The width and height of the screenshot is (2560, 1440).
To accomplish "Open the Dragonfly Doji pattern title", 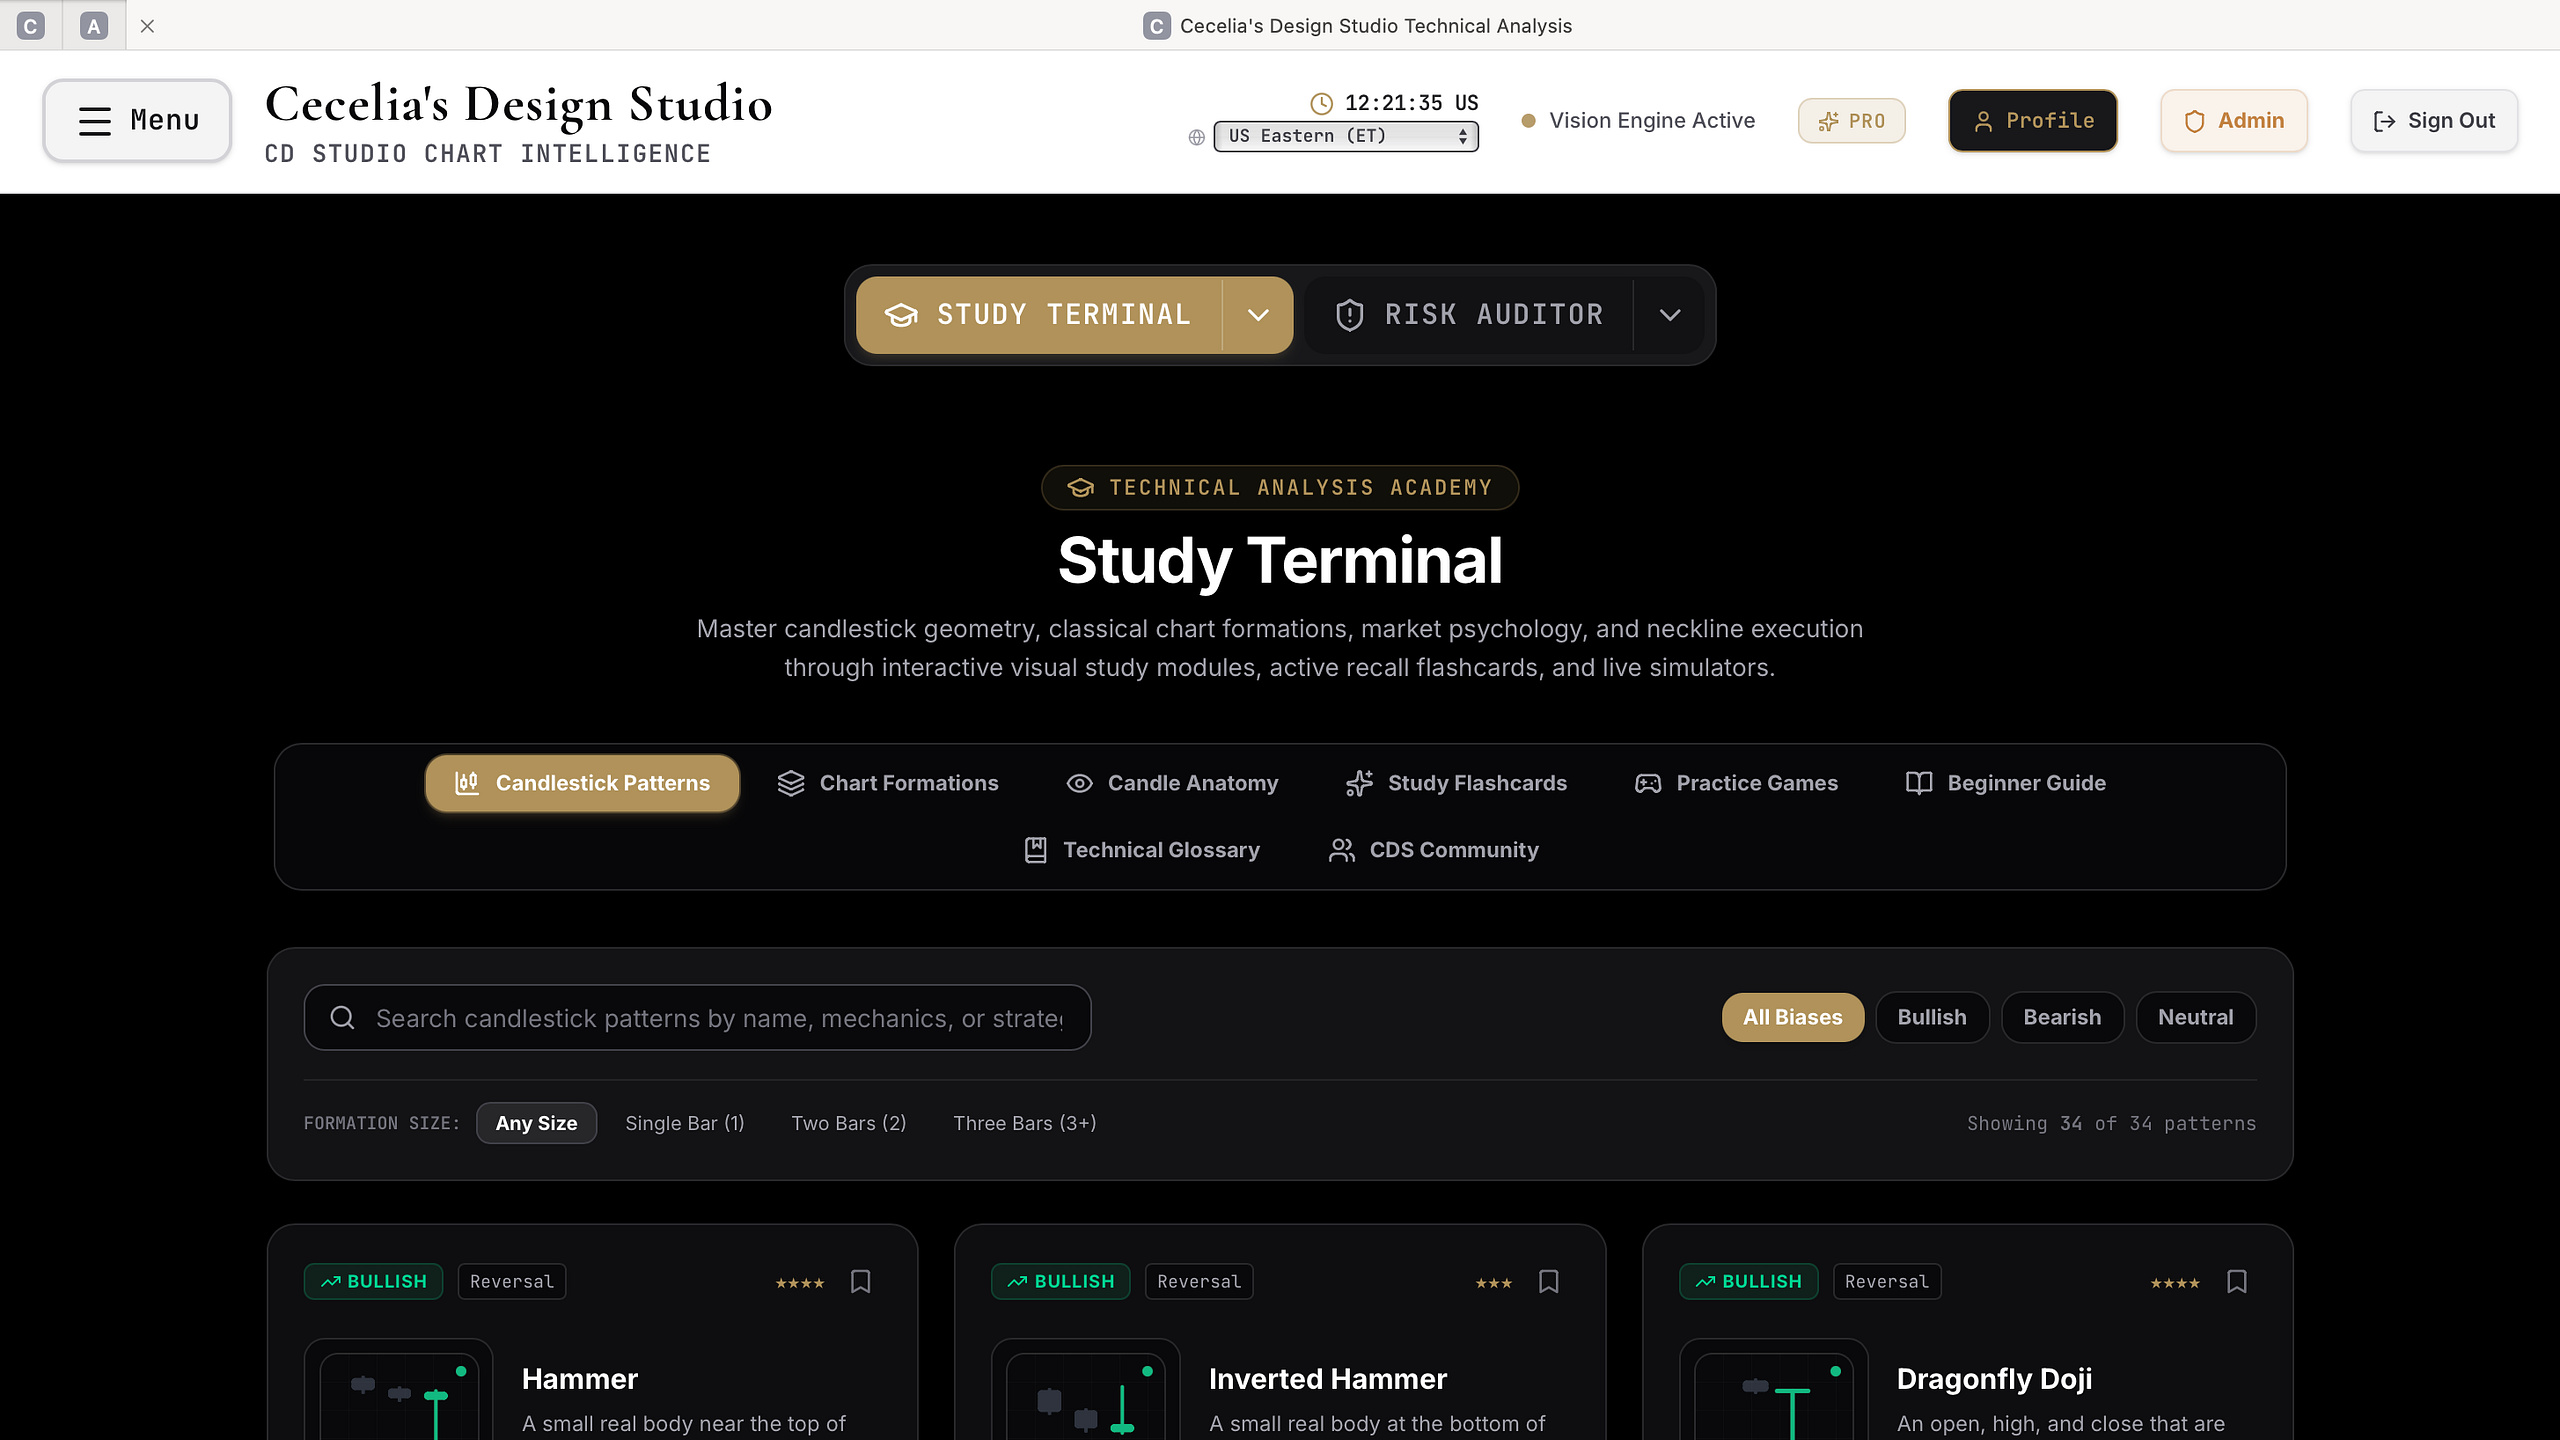I will (x=1994, y=1379).
